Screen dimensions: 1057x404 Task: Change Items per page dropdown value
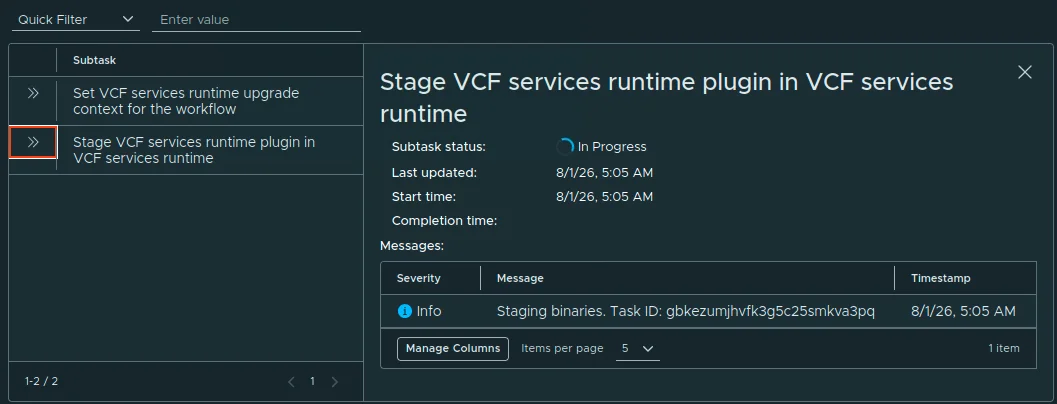(637, 349)
